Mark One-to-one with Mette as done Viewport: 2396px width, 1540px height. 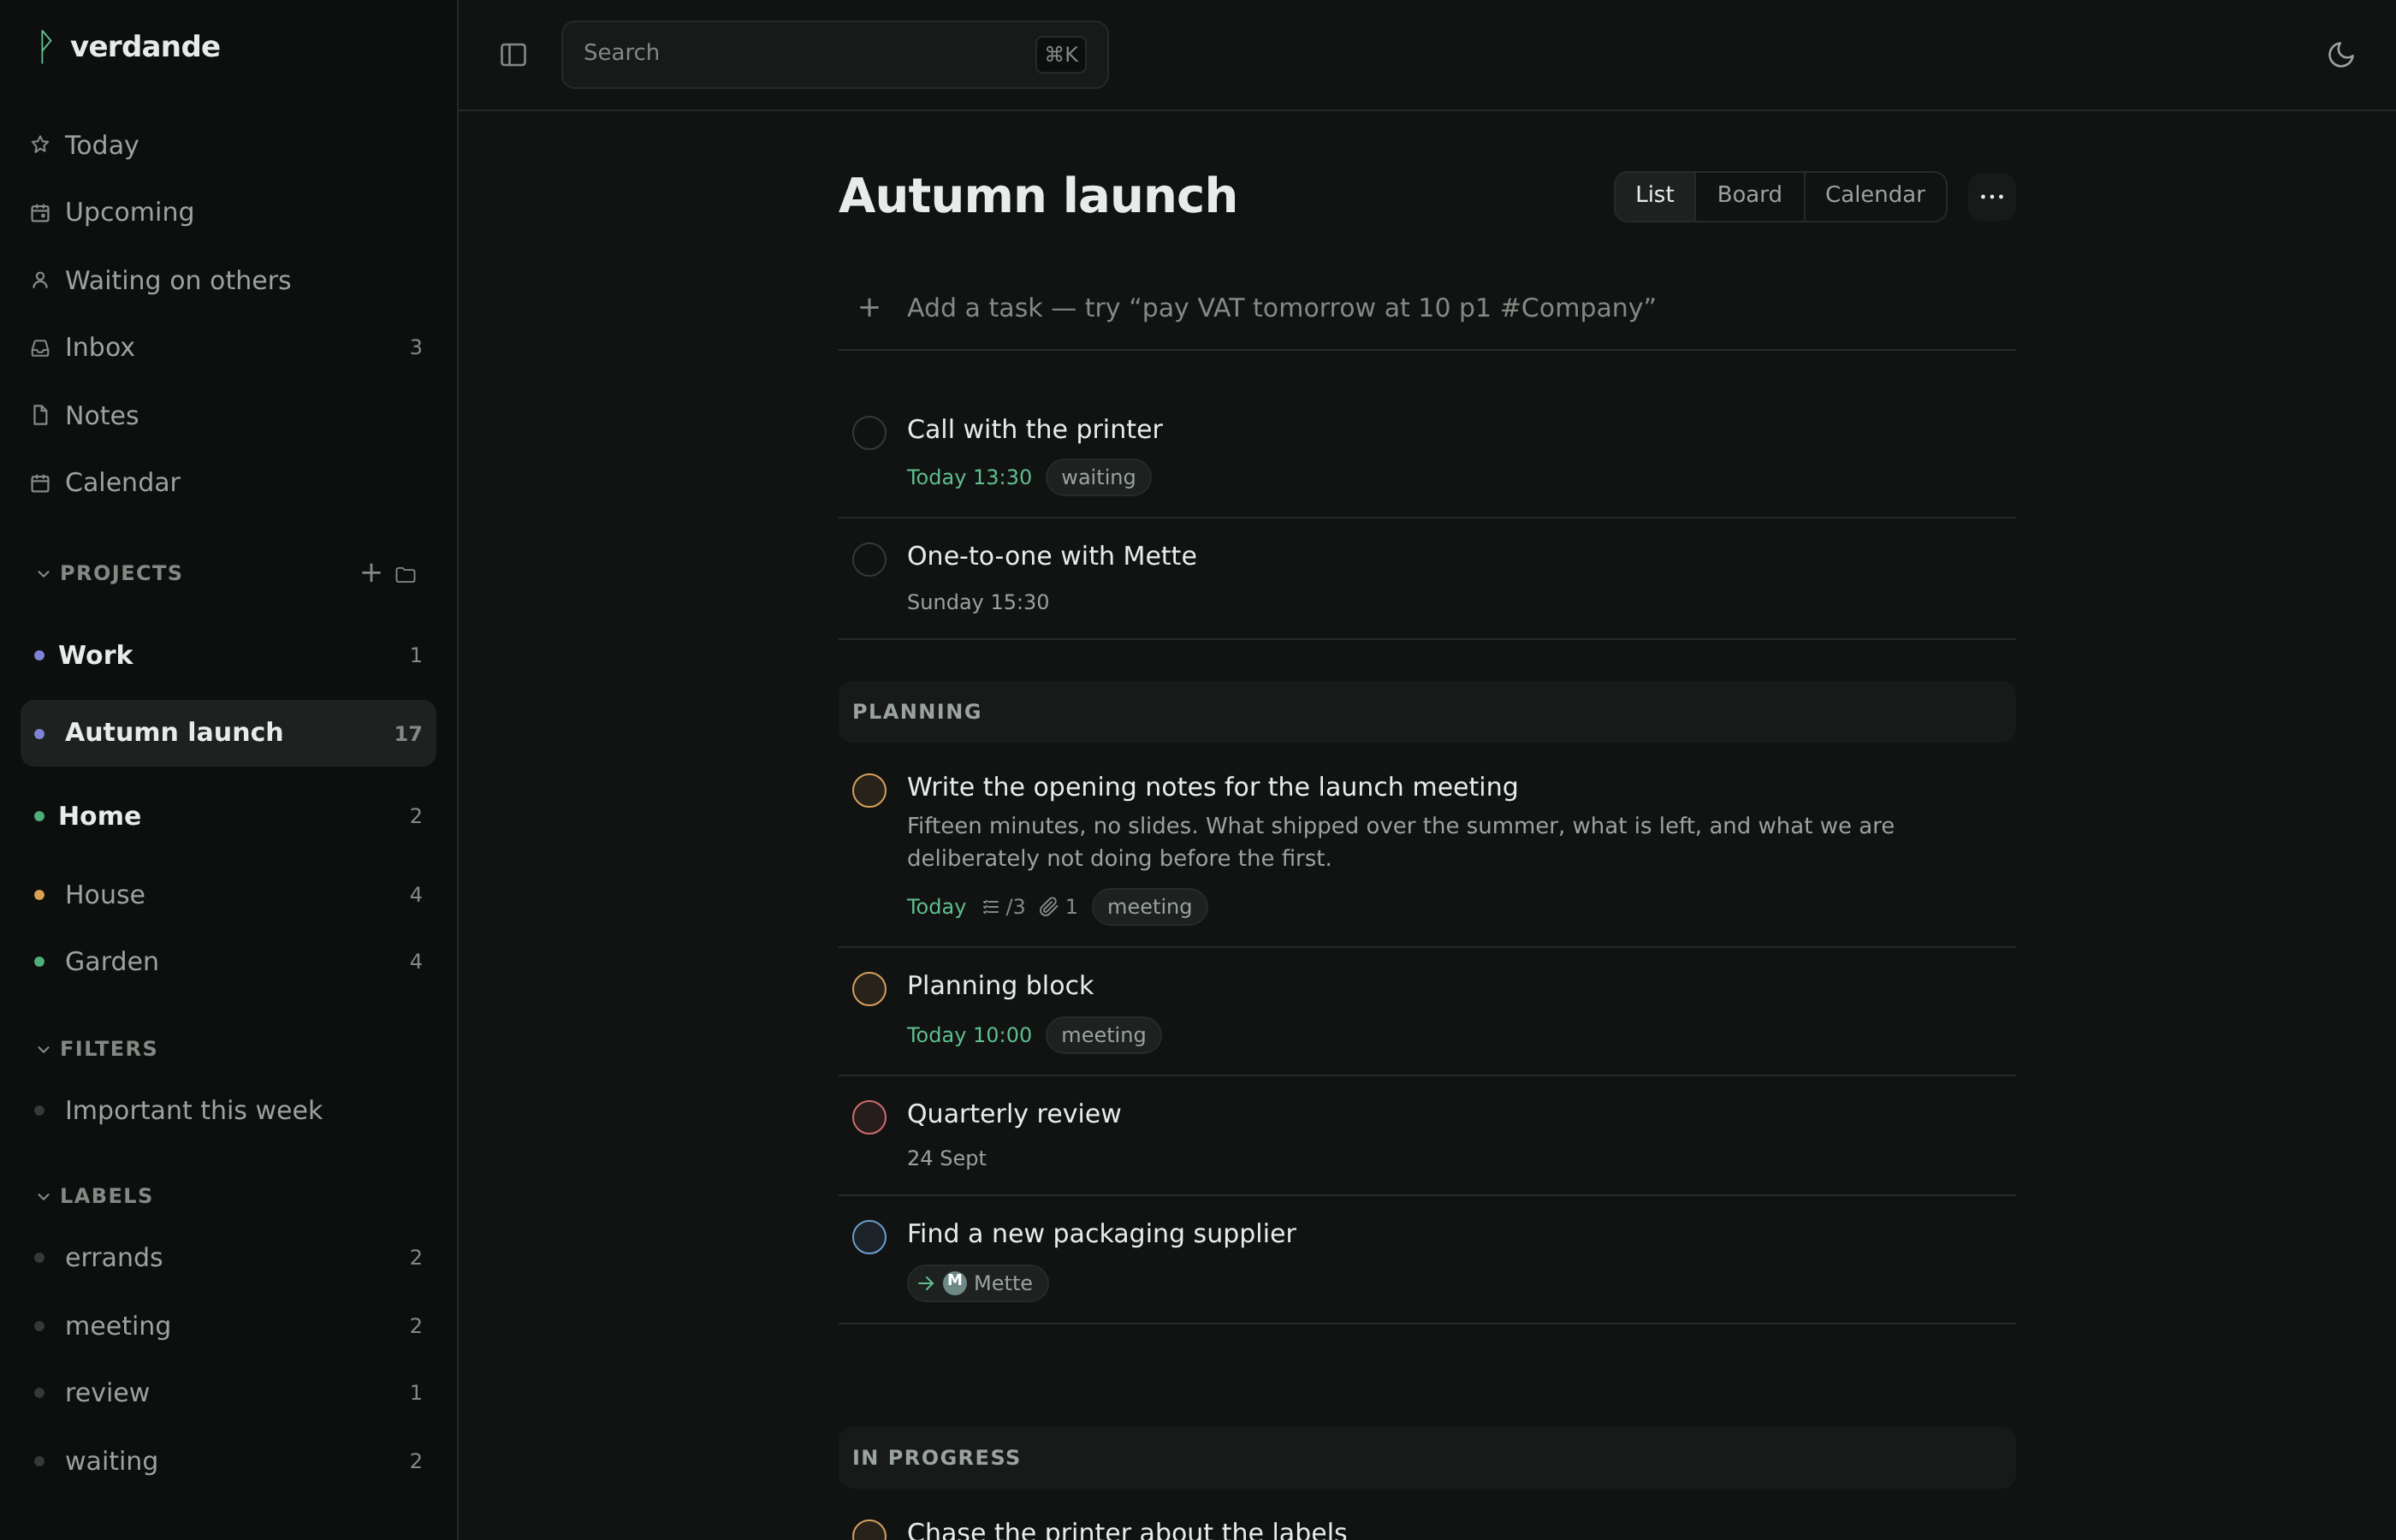(x=869, y=559)
